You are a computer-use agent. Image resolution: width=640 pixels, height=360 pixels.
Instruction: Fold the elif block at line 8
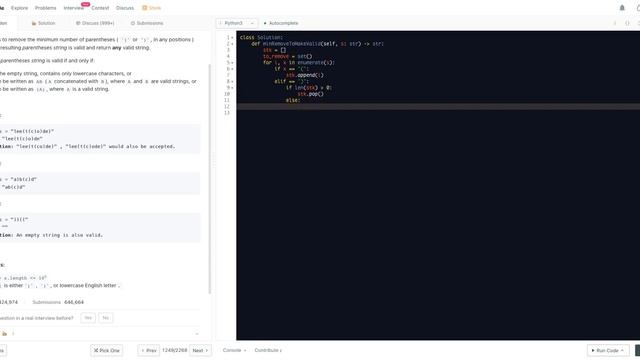pos(232,82)
